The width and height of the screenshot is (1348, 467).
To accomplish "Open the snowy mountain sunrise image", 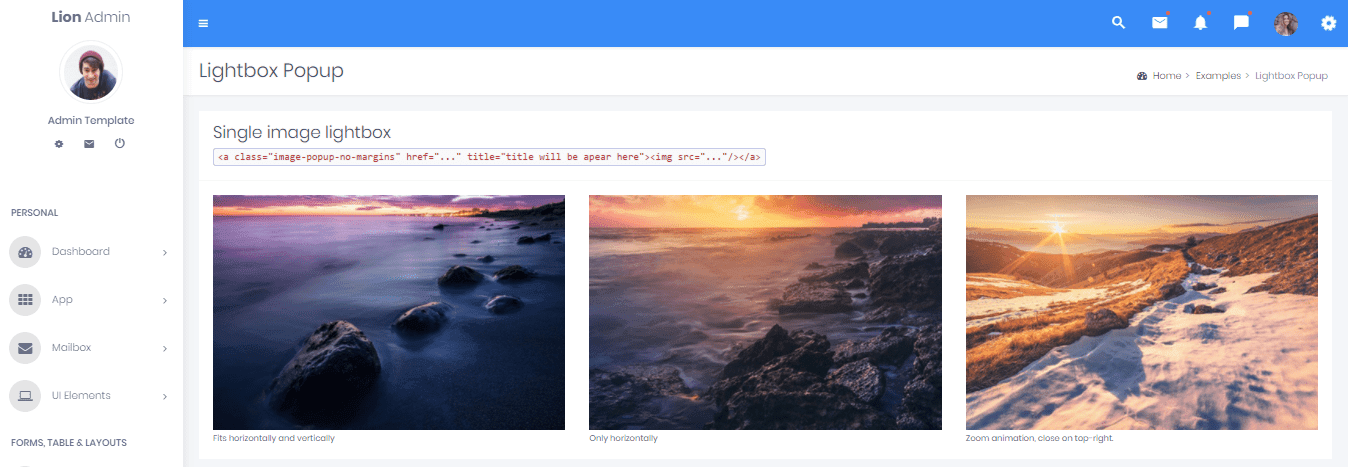I will [x=1142, y=312].
